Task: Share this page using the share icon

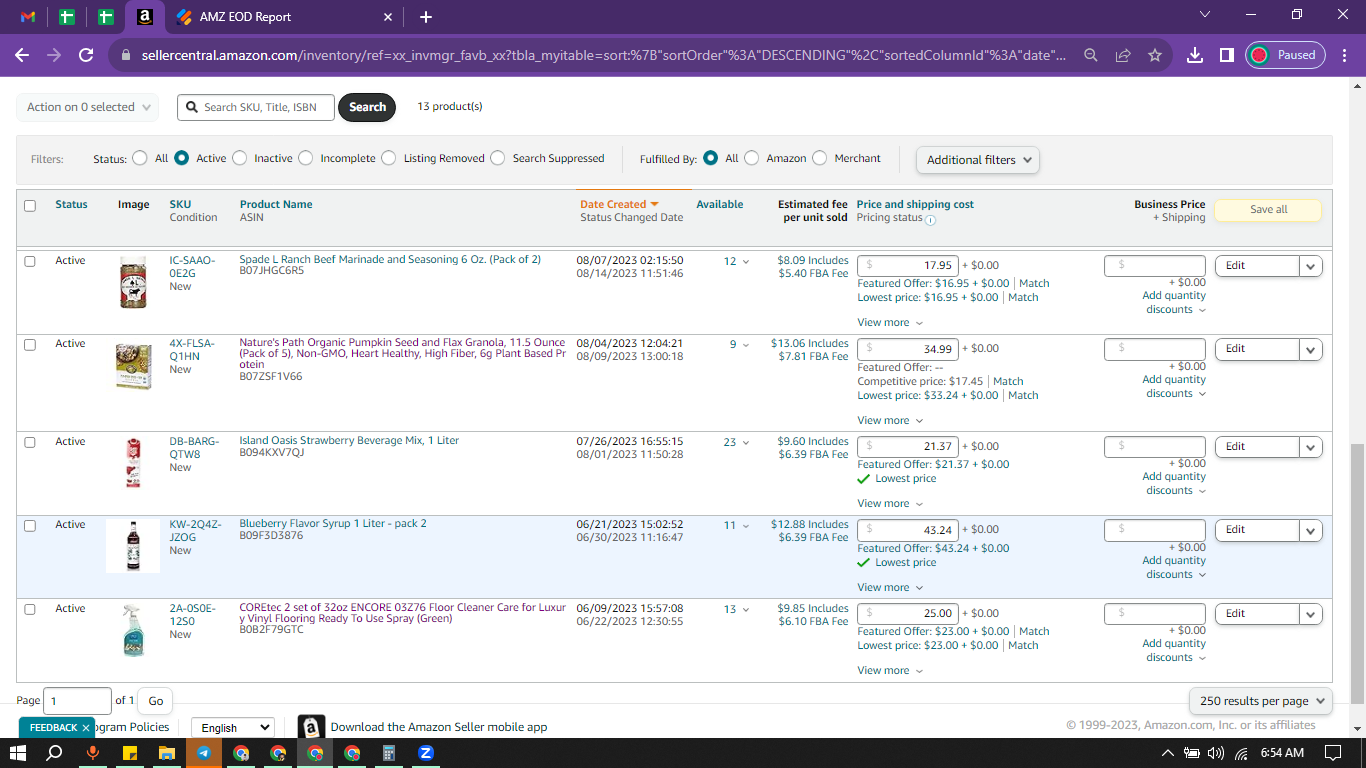Action: pos(1123,56)
